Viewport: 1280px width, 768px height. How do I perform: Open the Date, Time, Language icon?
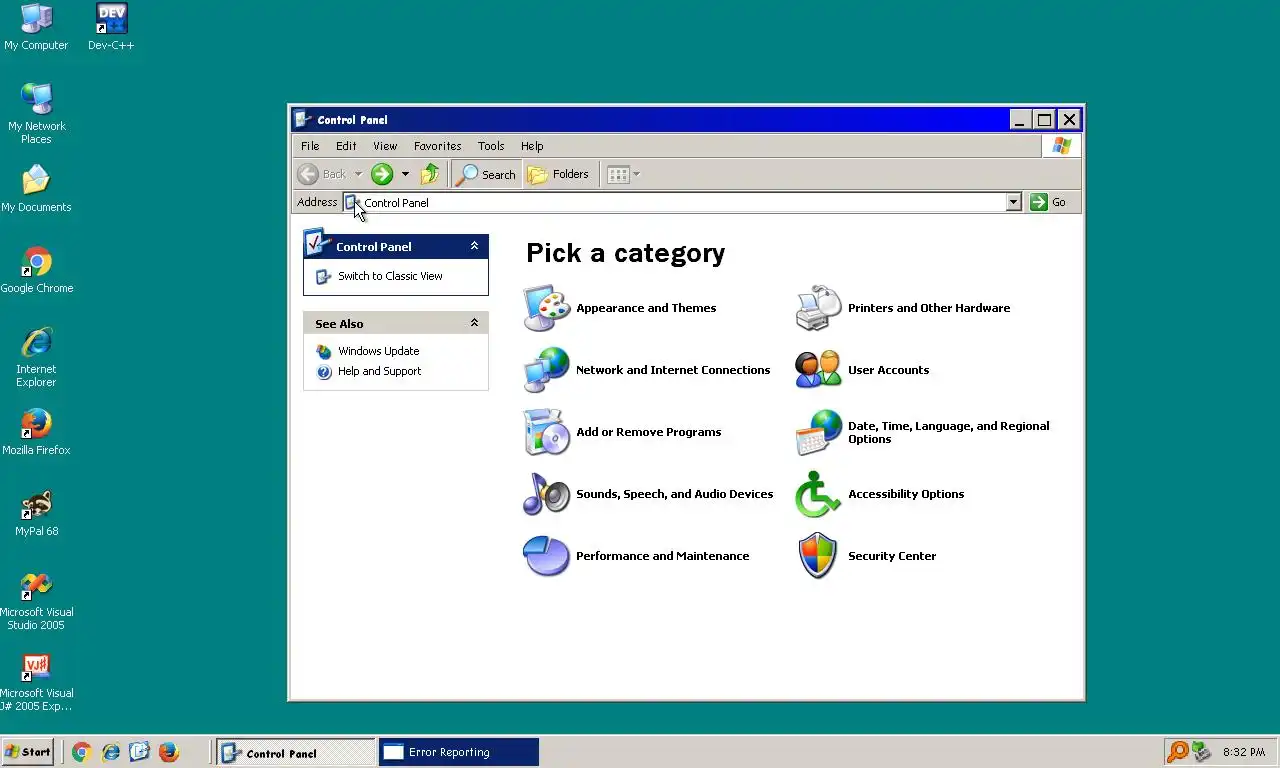click(818, 432)
